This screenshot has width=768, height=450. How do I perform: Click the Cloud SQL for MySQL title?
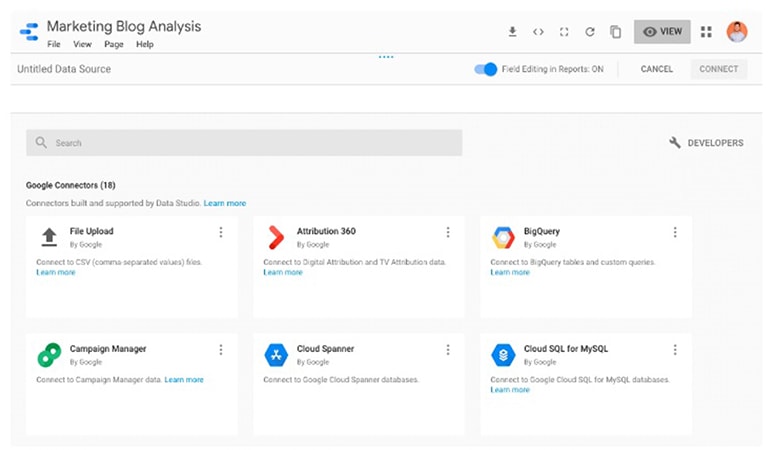pyautogui.click(x=566, y=349)
